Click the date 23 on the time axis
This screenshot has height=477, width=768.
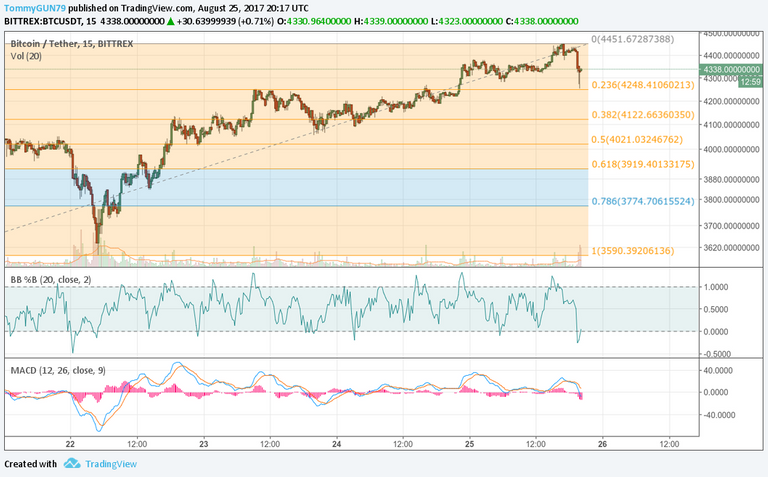[204, 444]
